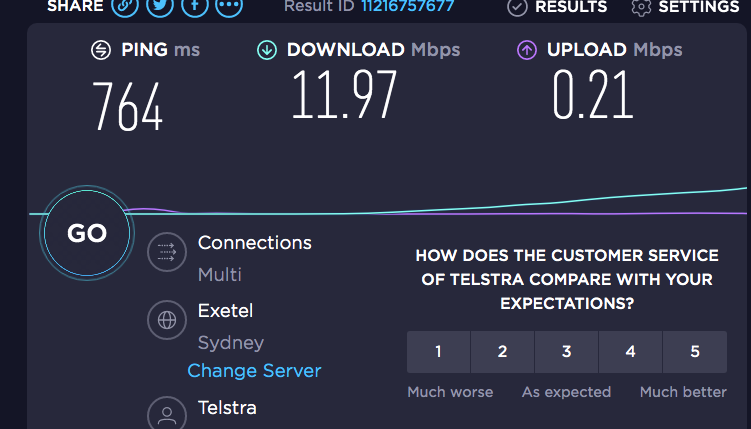751x429 pixels.
Task: Click the download arrow icon
Action: pyautogui.click(x=267, y=50)
